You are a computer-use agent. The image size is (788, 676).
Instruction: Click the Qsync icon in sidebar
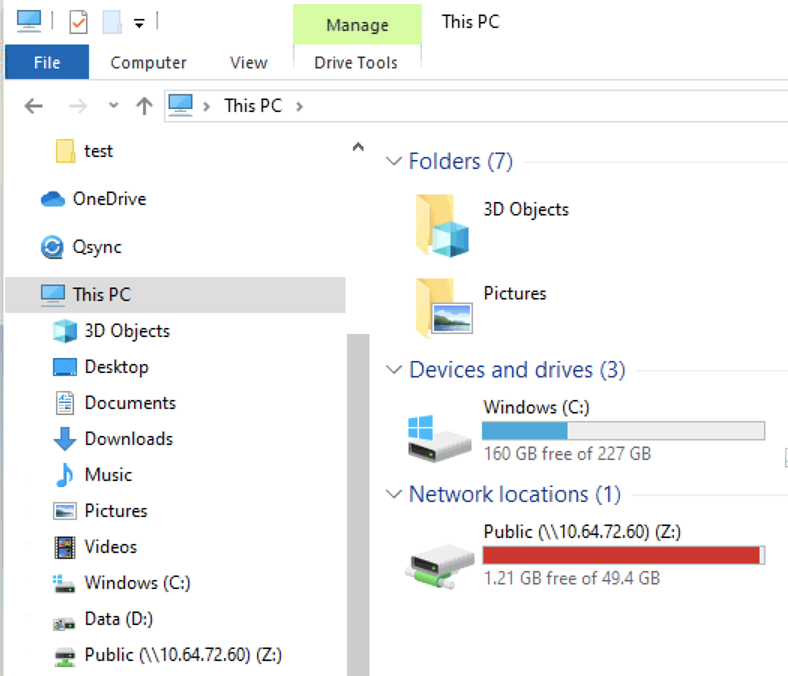[52, 247]
